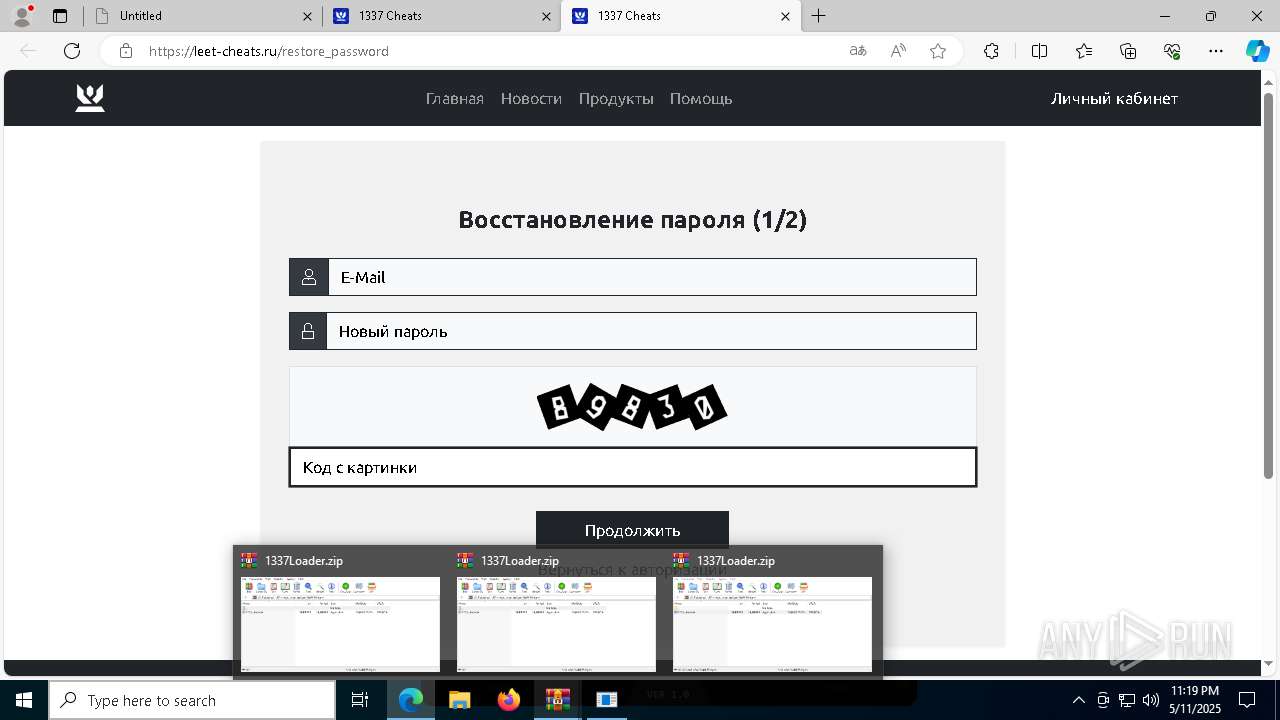Open the Продукты menu item
Image resolution: width=1280 pixels, height=720 pixels.
616,99
